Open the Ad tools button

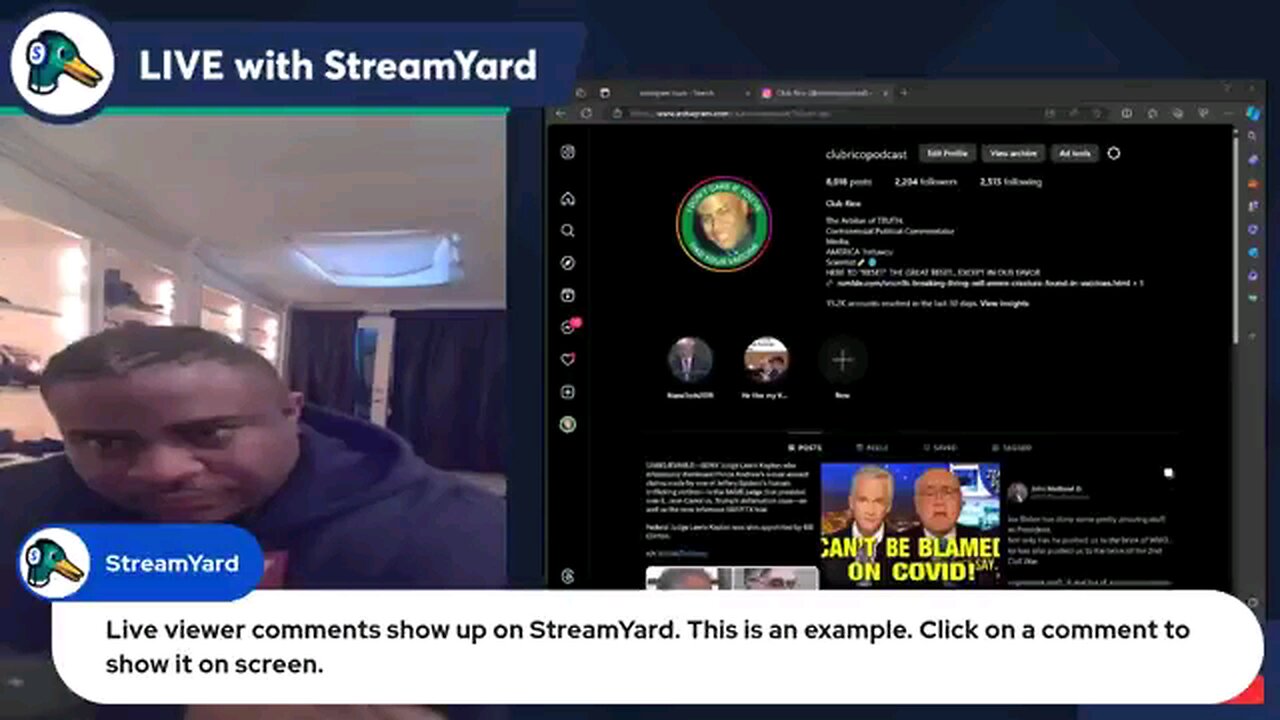pyautogui.click(x=1074, y=153)
